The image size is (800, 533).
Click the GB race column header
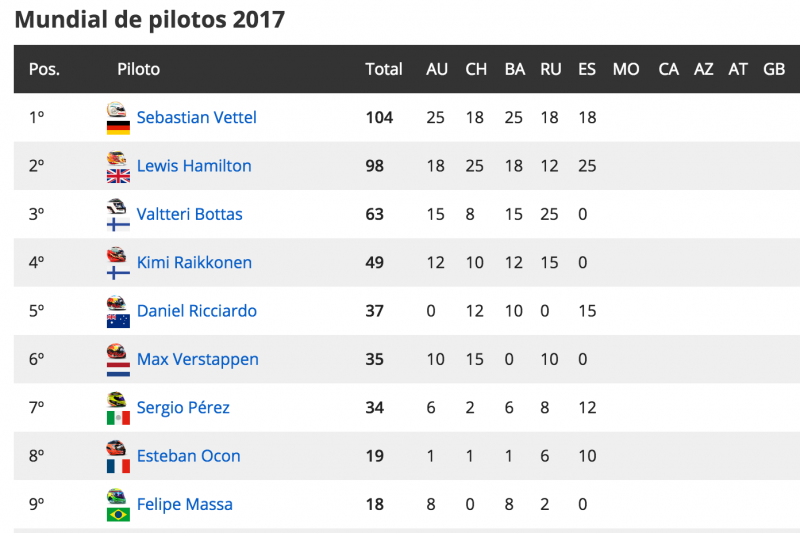(x=773, y=69)
